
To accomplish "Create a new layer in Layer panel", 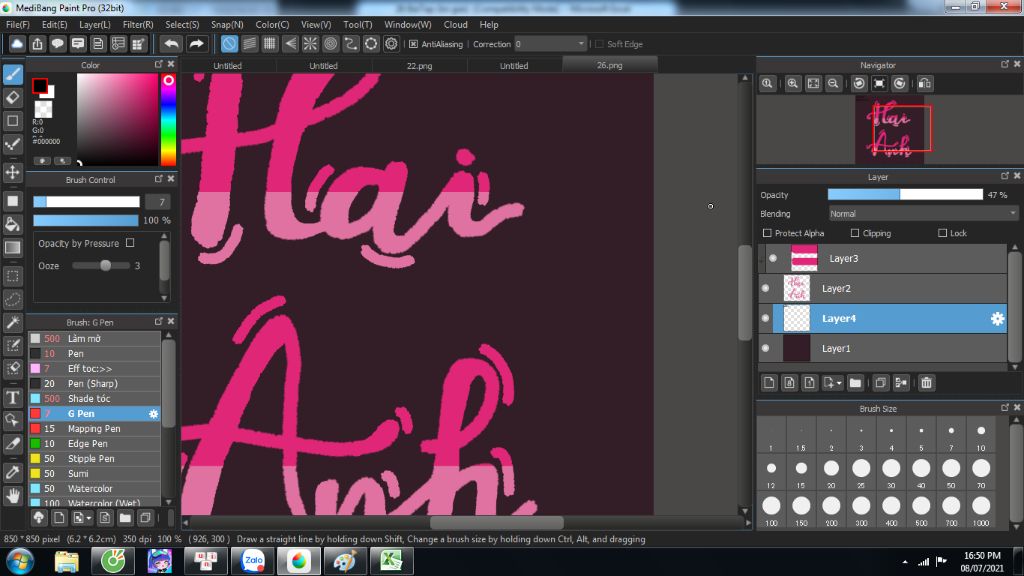I will [x=769, y=383].
